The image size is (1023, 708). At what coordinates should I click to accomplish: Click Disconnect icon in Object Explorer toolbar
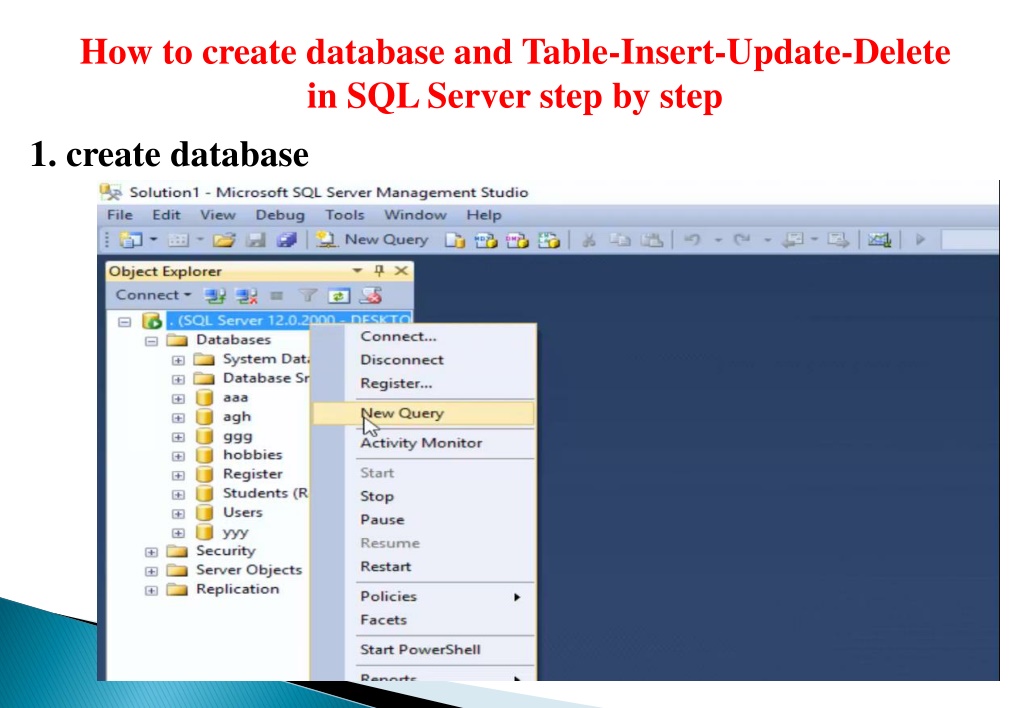point(246,296)
